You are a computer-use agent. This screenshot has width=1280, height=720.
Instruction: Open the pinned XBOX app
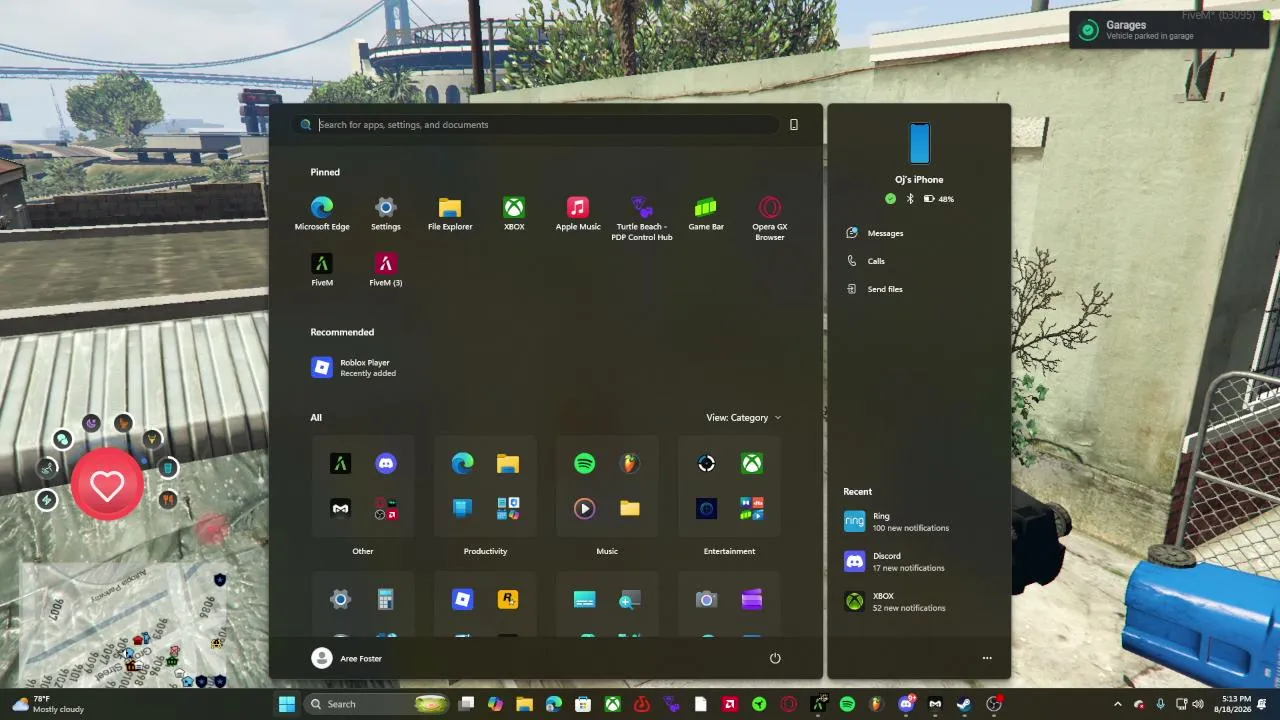514,213
